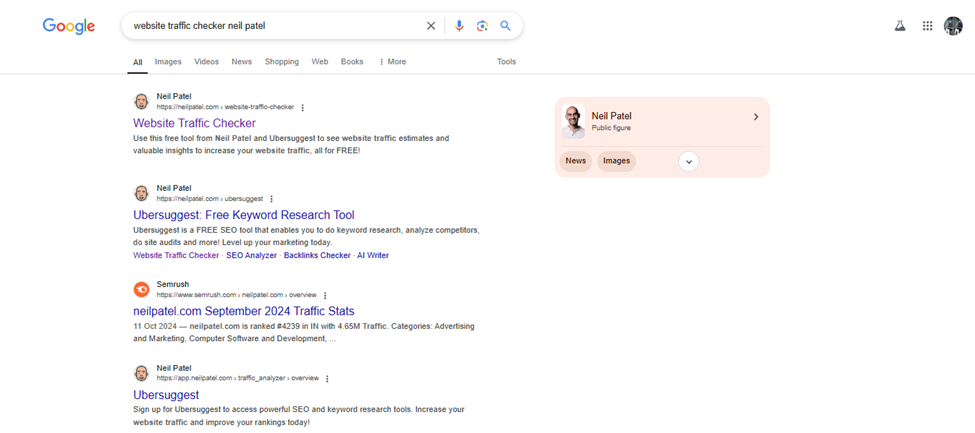This screenshot has width=975, height=433.
Task: Open the Website Traffic Checker result title
Action: click(x=194, y=123)
